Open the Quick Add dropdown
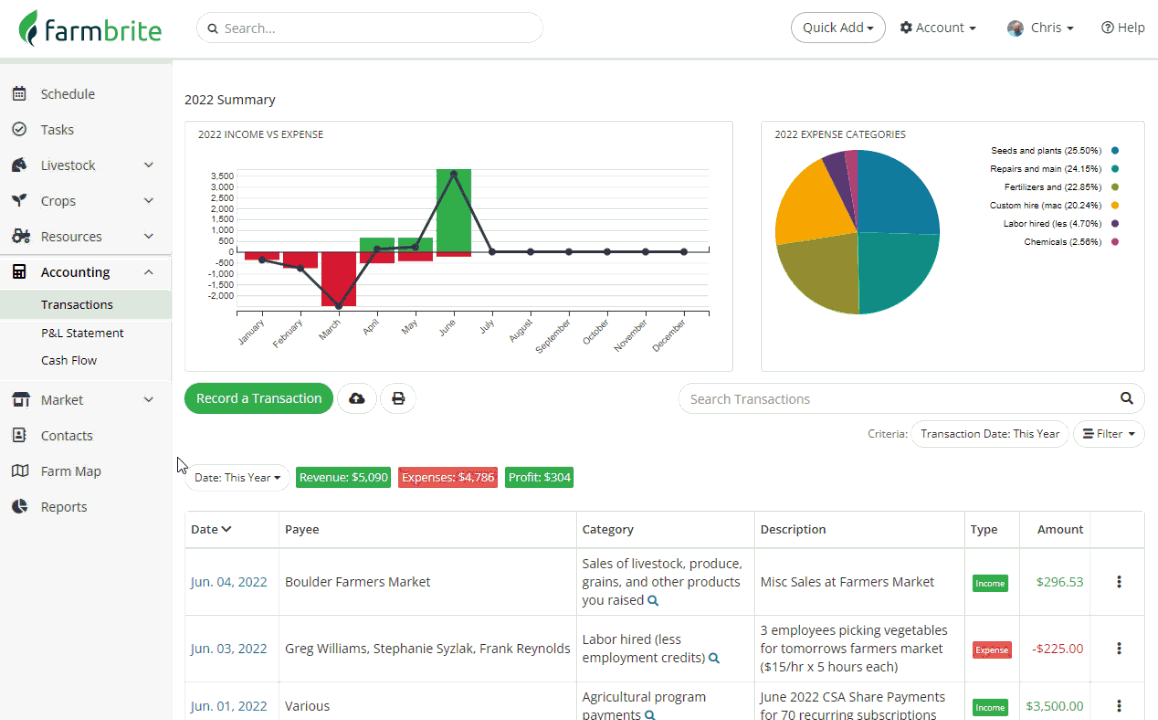The width and height of the screenshot is (1158, 720). click(838, 27)
